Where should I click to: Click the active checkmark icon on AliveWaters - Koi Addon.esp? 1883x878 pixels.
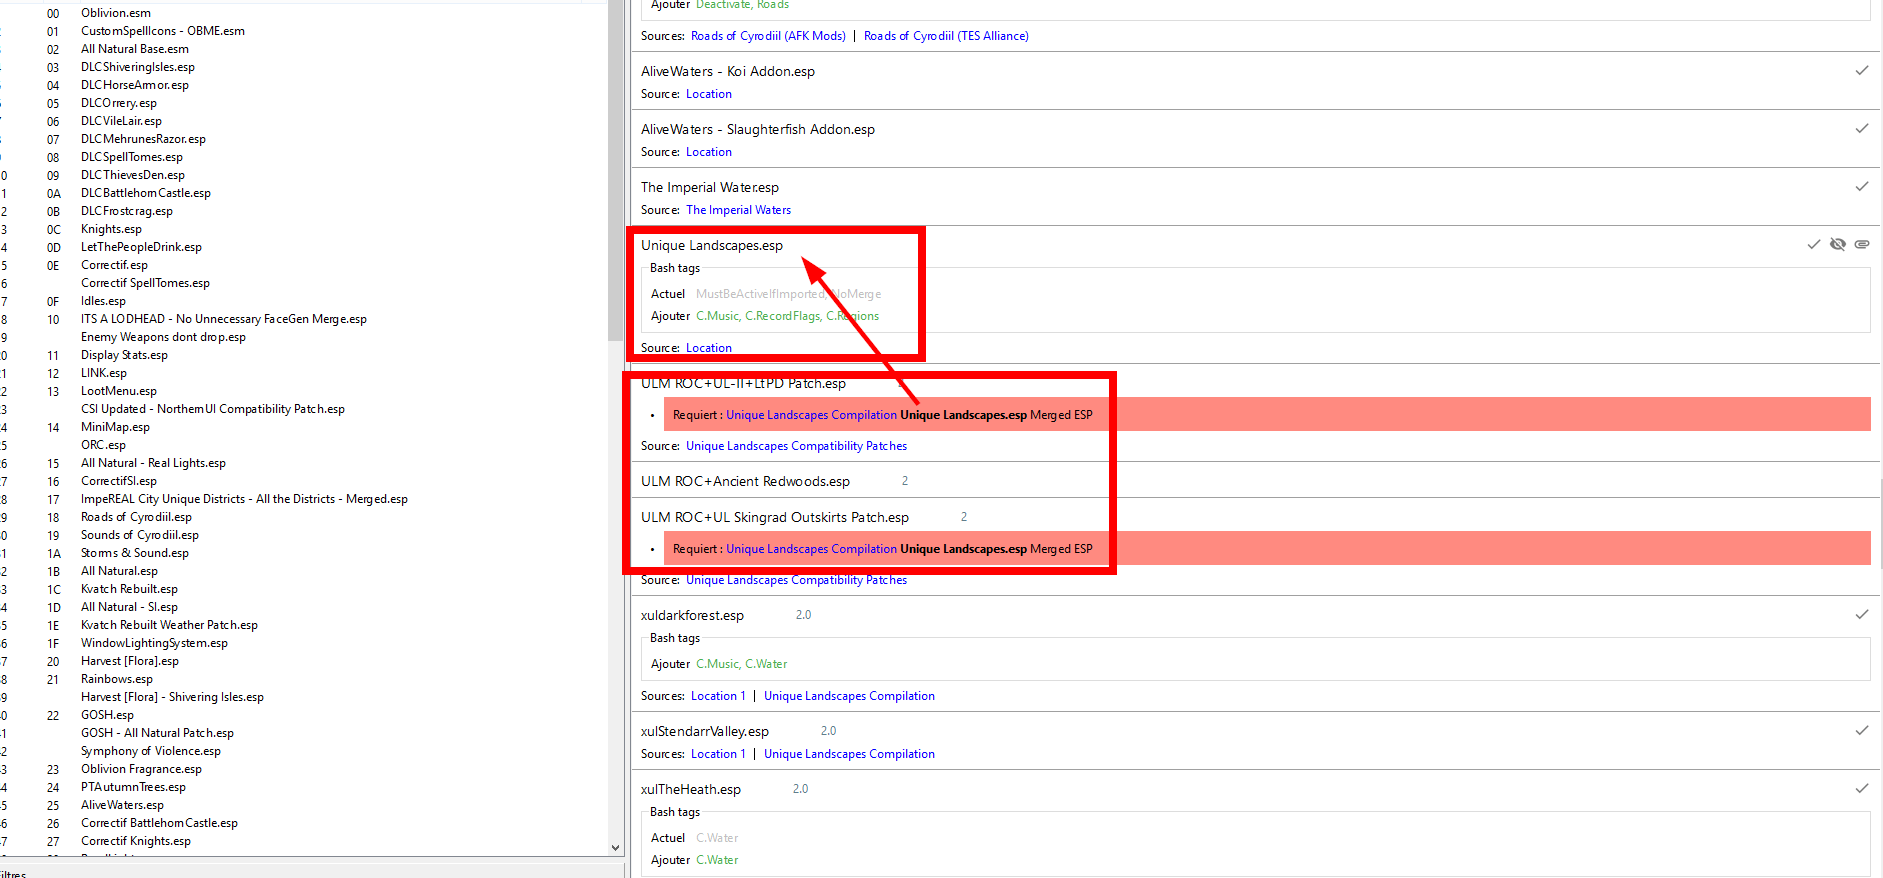point(1862,71)
